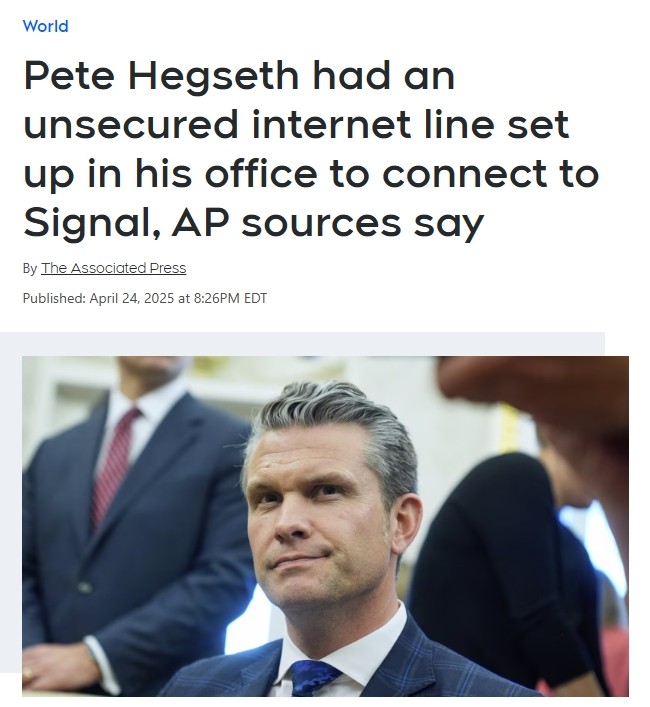Viewport: 650px width, 707px height.
Task: Open The Associated Press byline link
Action: 114,268
